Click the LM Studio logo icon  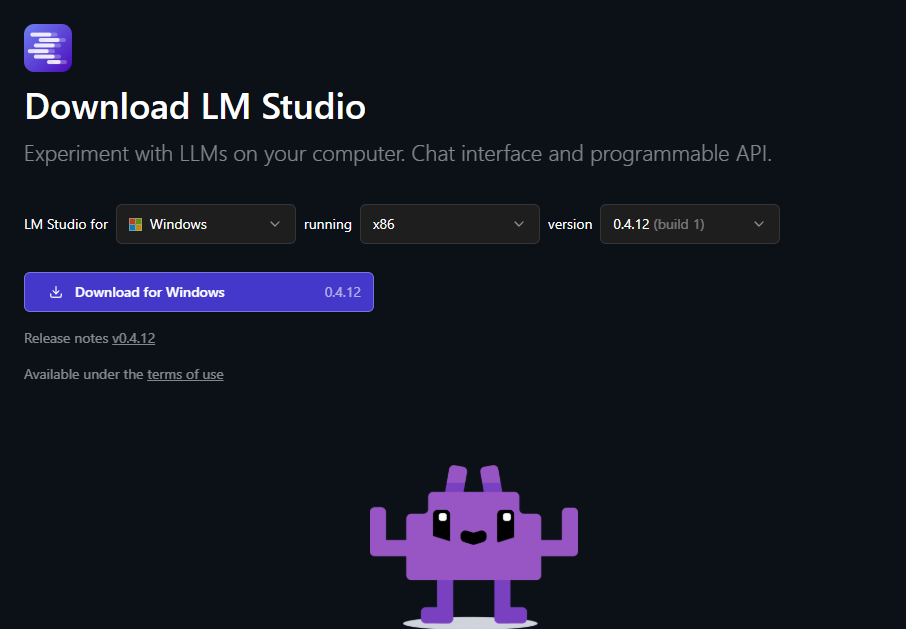point(48,48)
